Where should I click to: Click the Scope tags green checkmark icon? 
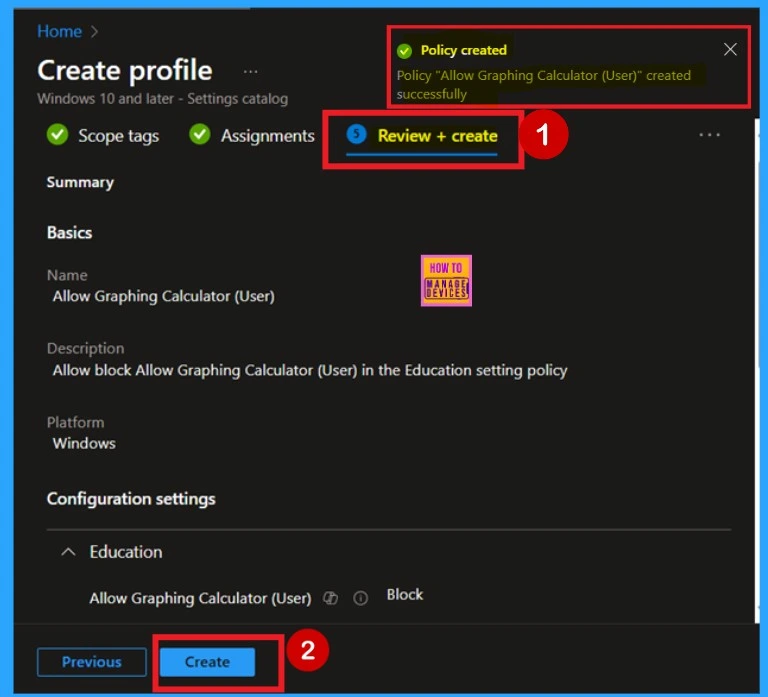[x=57, y=134]
